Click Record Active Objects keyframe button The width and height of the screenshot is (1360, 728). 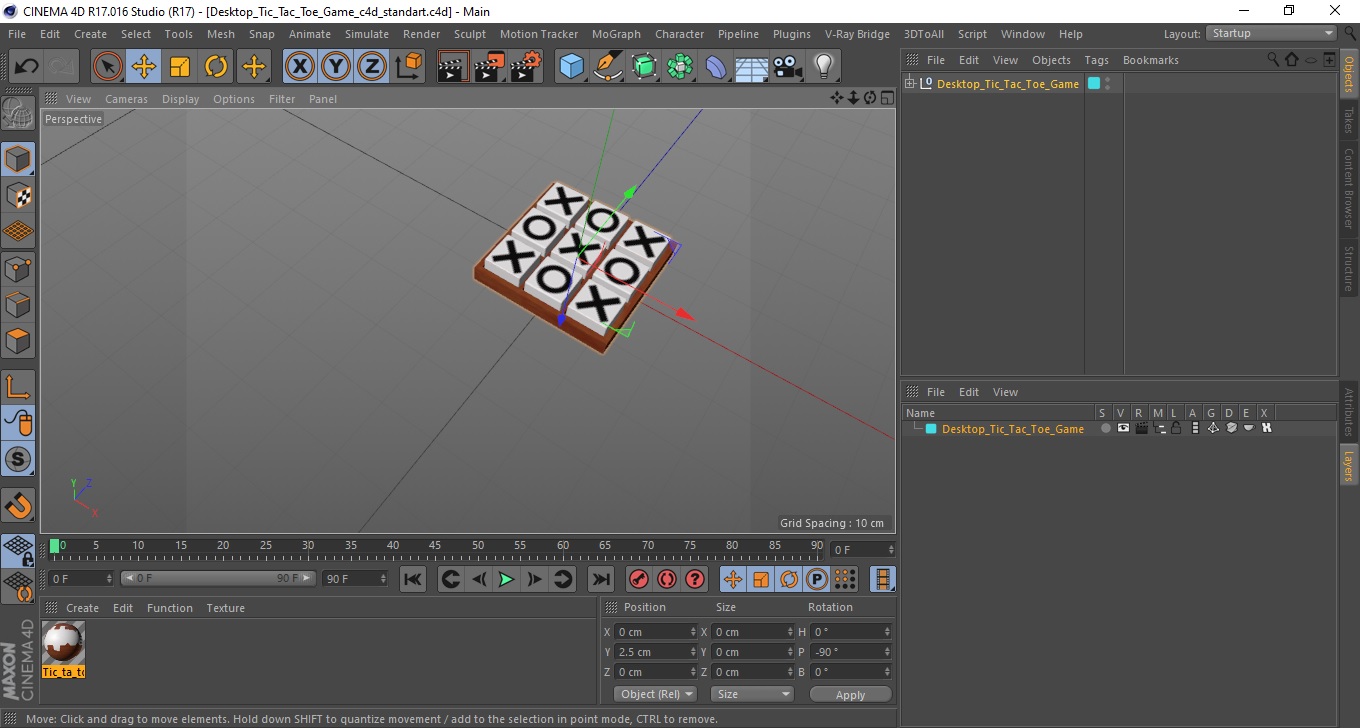click(638, 579)
